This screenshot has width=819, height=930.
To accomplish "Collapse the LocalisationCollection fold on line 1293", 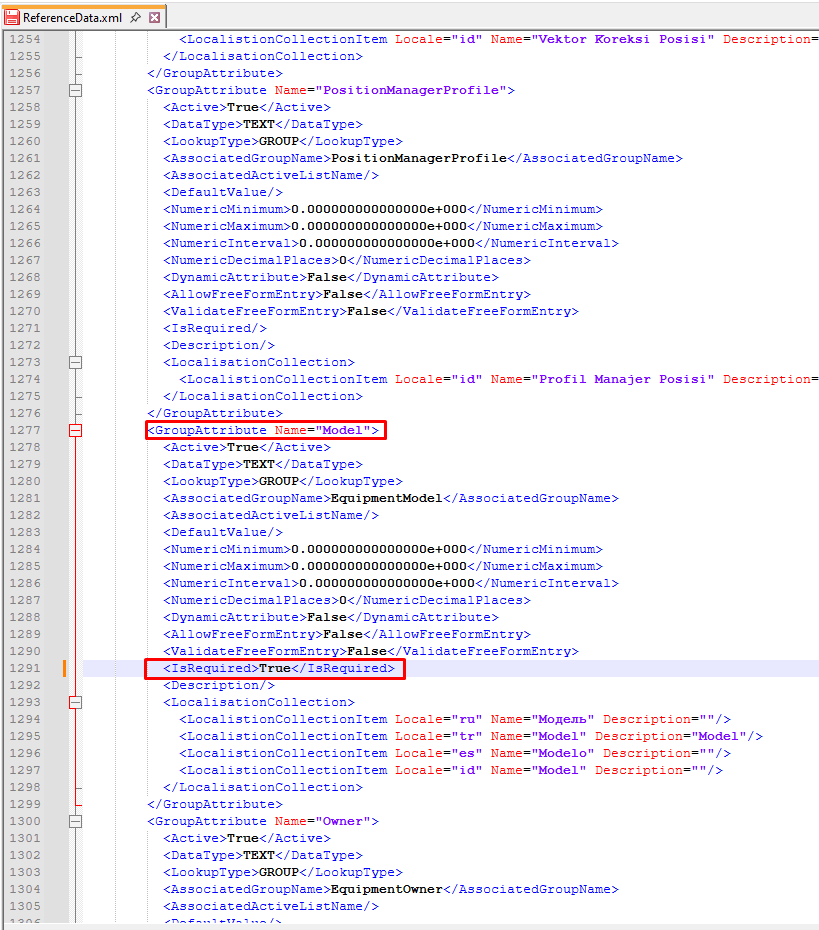I will [x=76, y=702].
